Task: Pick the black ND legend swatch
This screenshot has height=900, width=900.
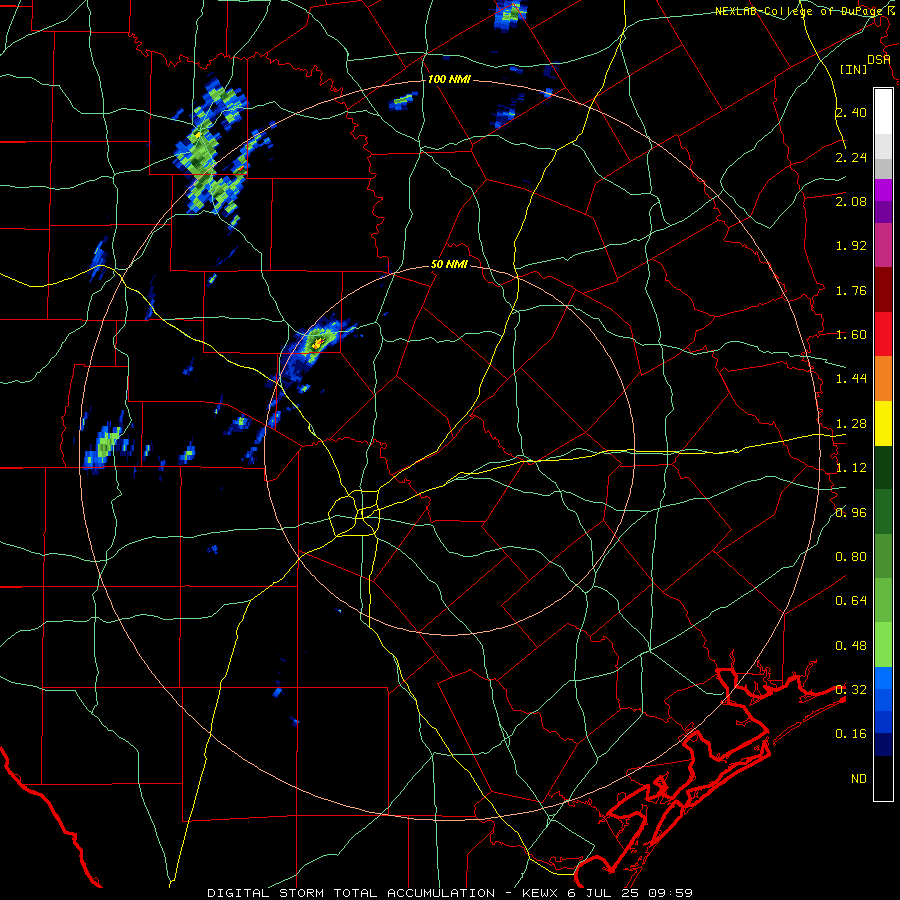Action: (883, 778)
